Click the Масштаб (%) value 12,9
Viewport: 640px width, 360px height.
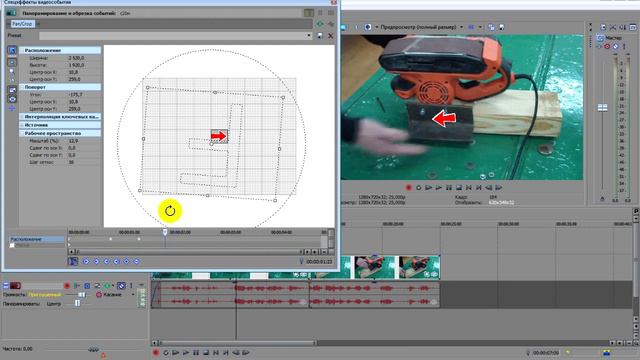point(73,141)
